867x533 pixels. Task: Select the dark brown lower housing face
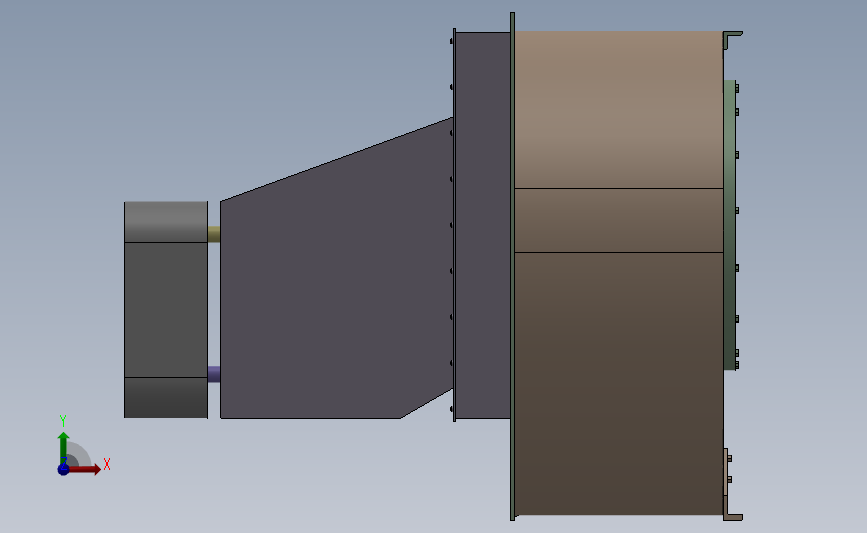(x=619, y=384)
